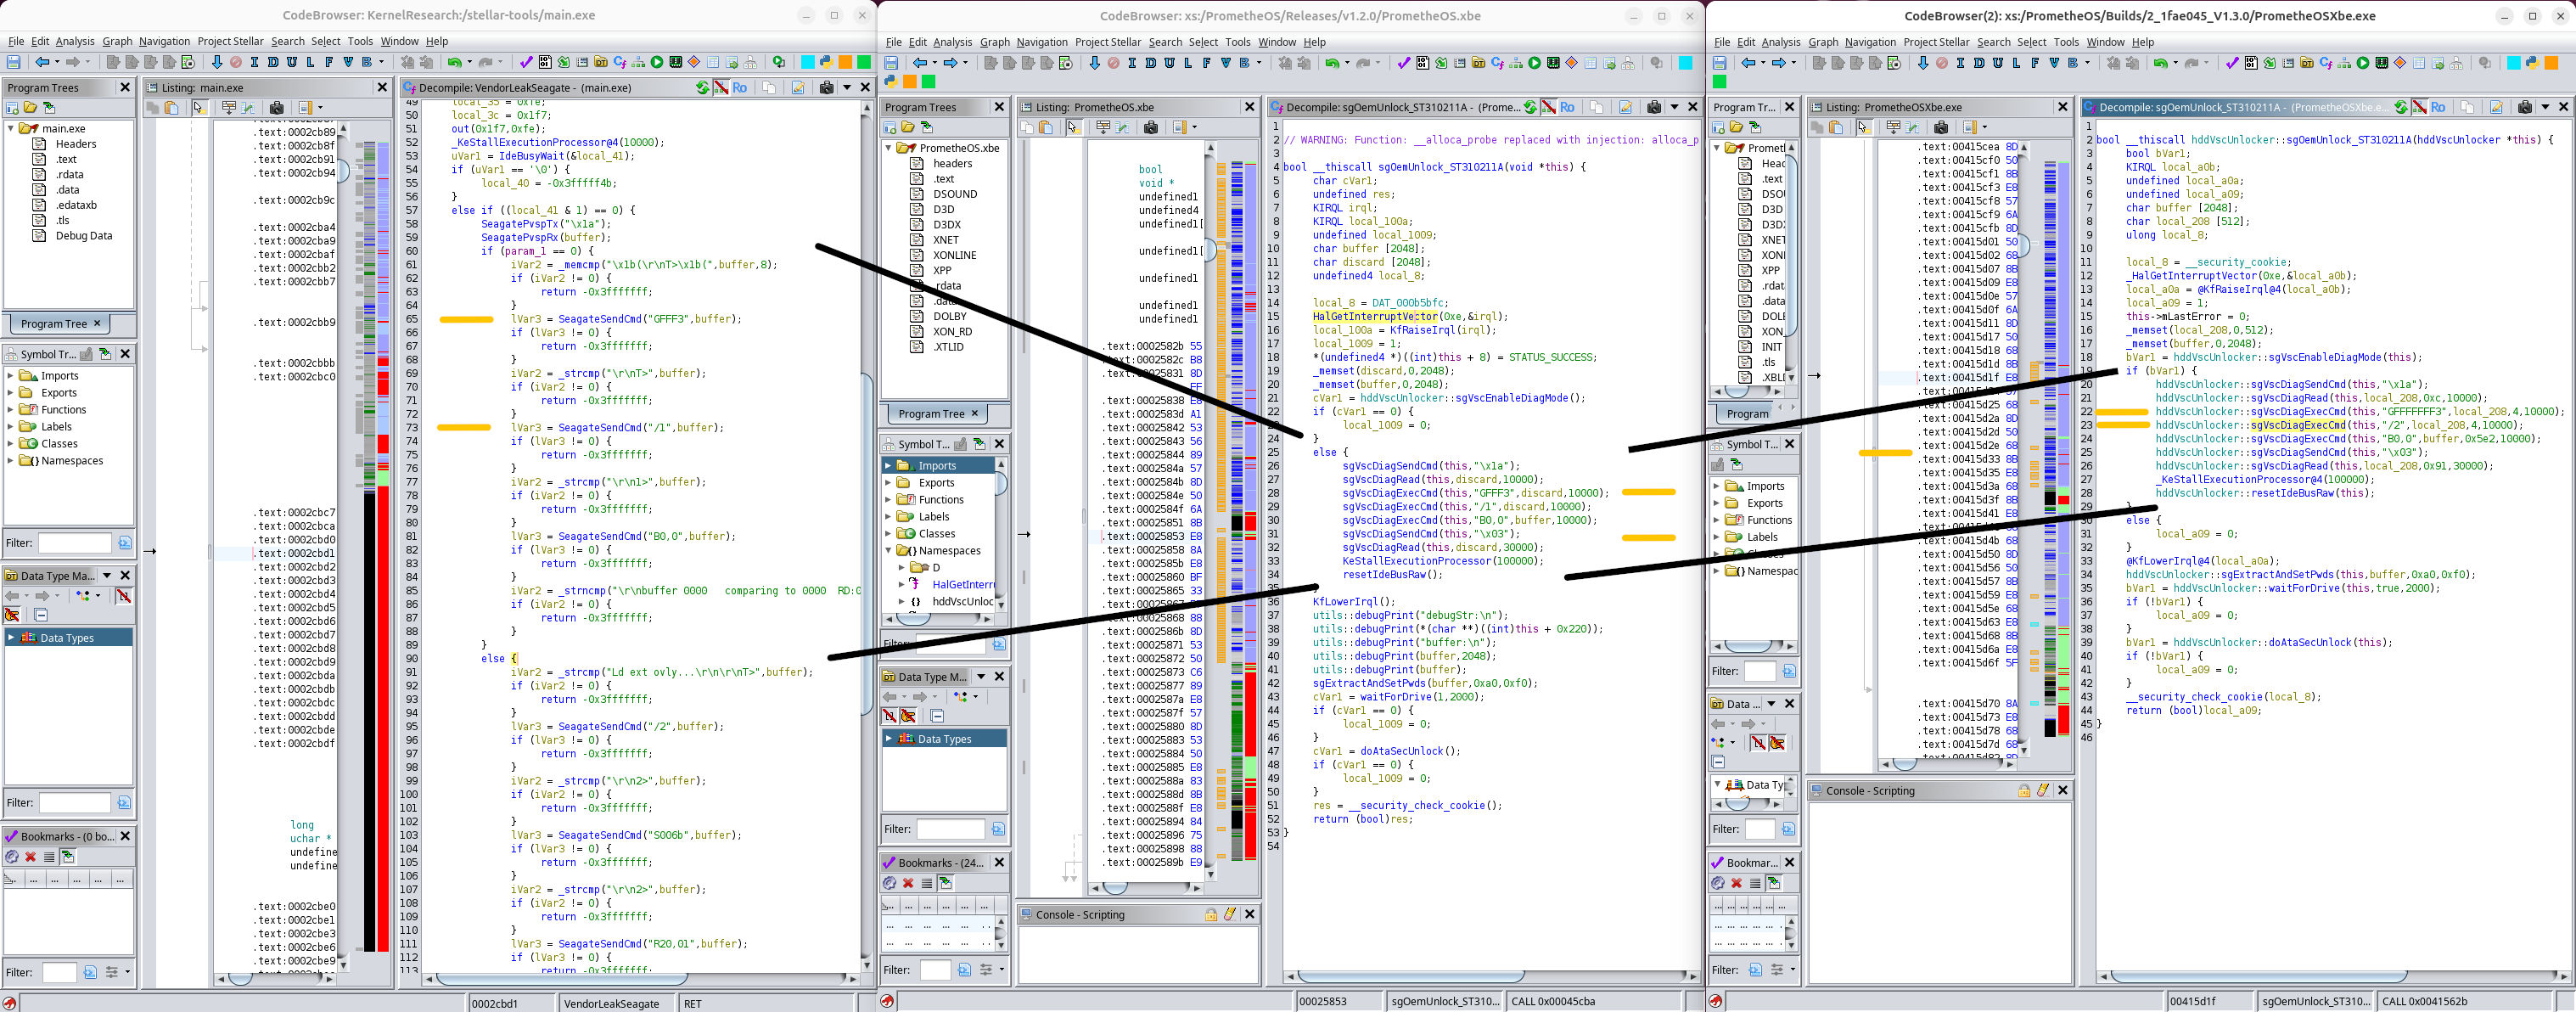Click cyan color square in main.exe toolbar
The width and height of the screenshot is (2576, 1012).
(808, 62)
